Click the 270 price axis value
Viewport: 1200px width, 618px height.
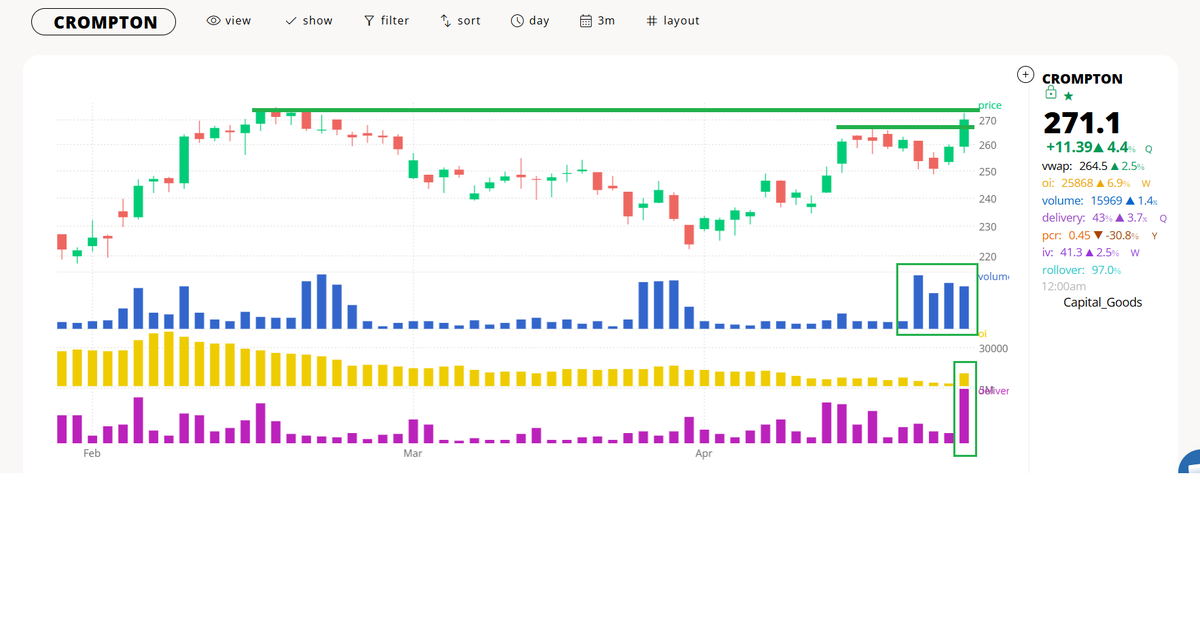(x=988, y=121)
